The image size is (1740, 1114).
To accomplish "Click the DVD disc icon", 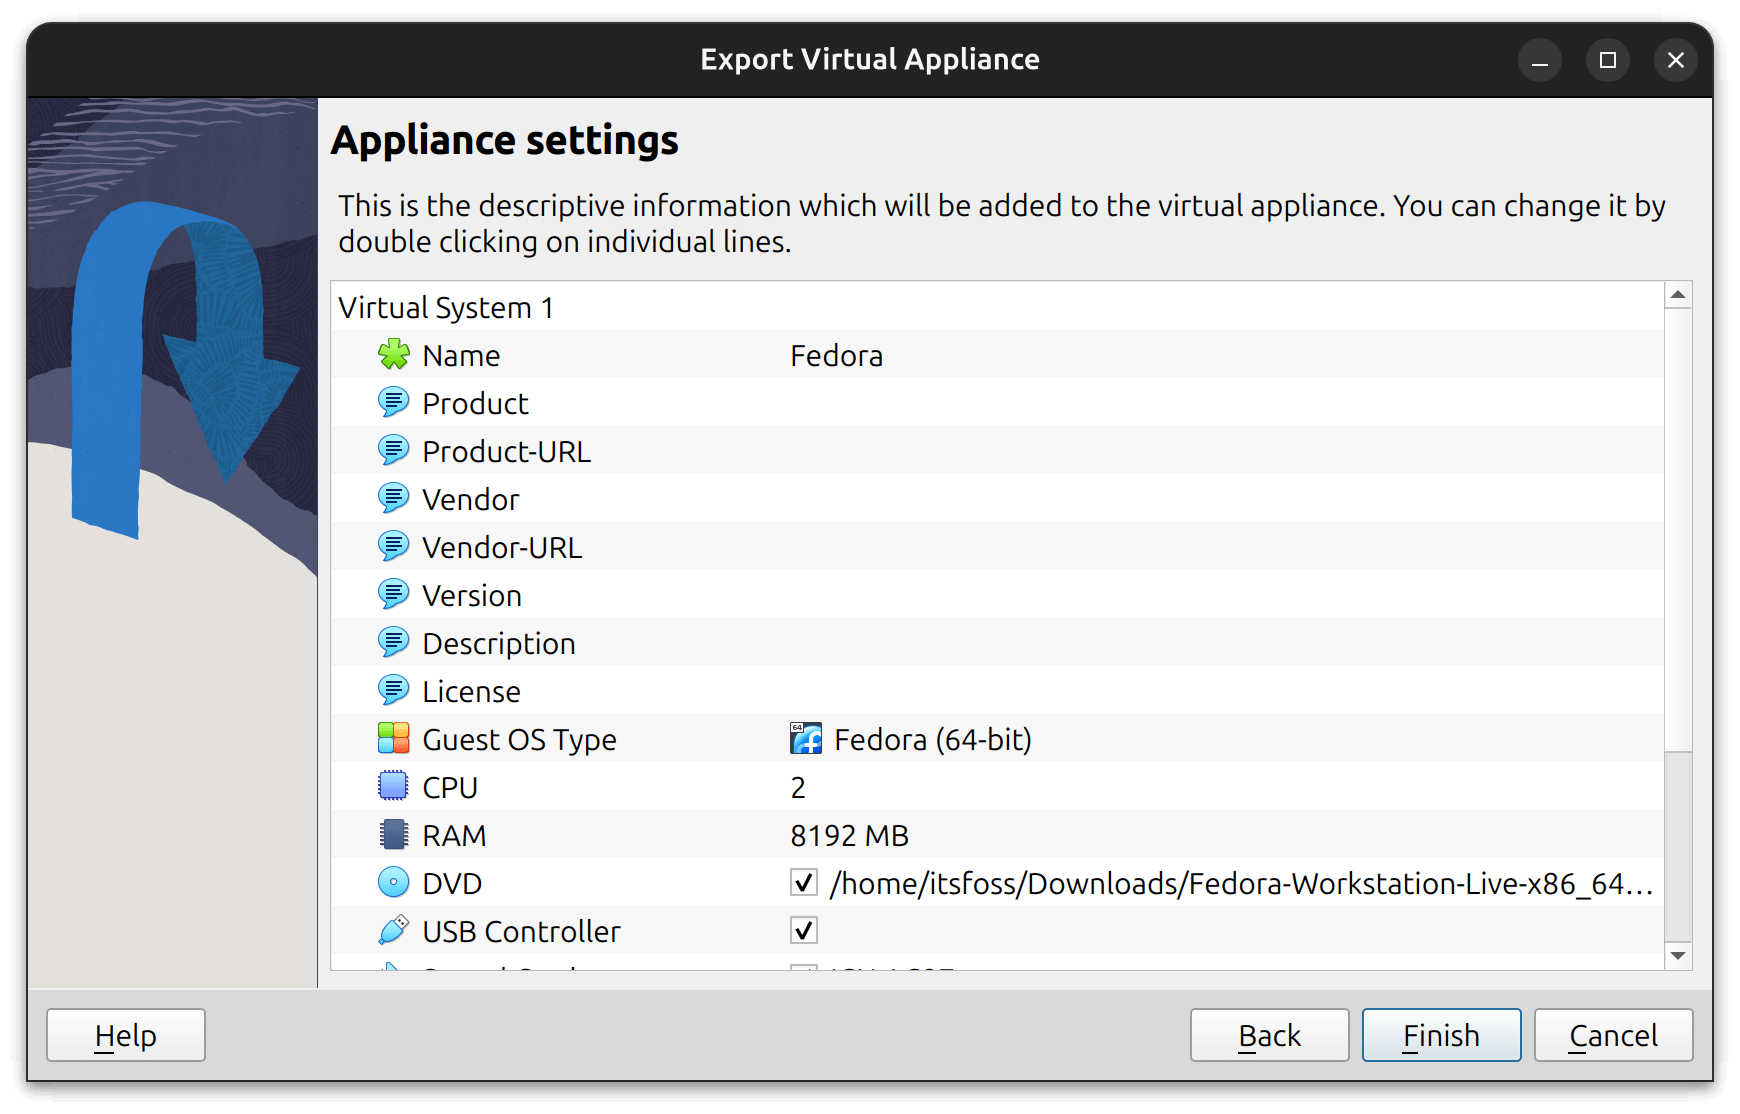I will pyautogui.click(x=394, y=883).
